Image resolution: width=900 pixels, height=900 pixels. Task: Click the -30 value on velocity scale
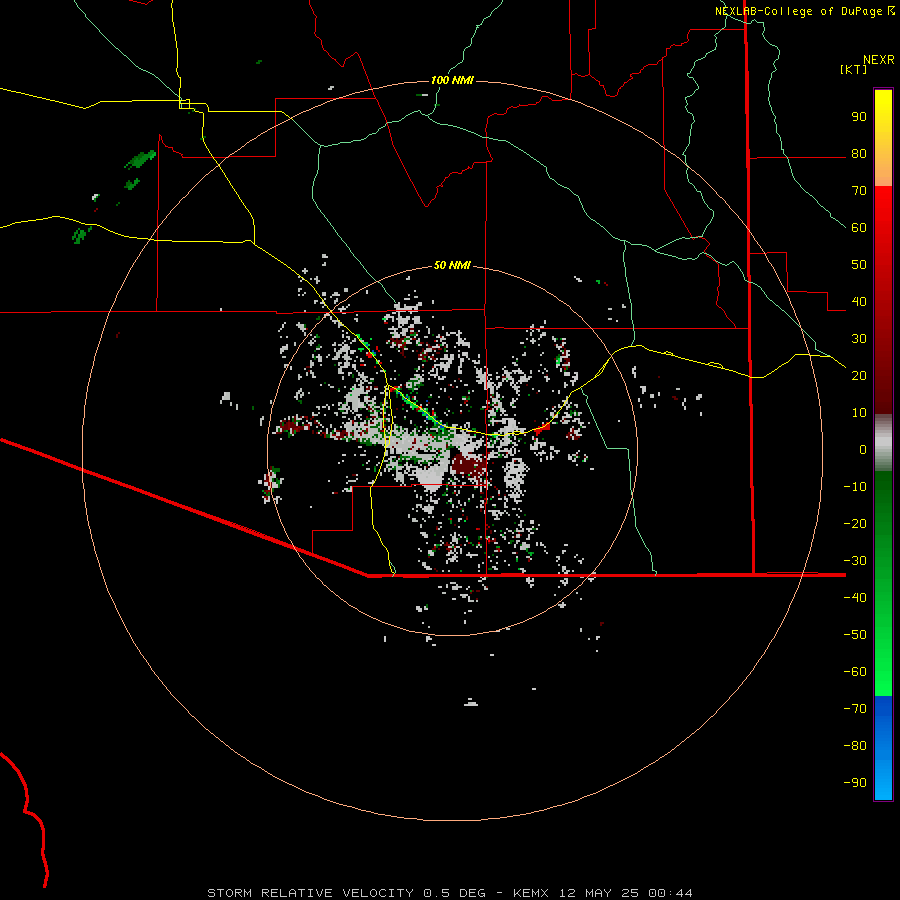855,560
